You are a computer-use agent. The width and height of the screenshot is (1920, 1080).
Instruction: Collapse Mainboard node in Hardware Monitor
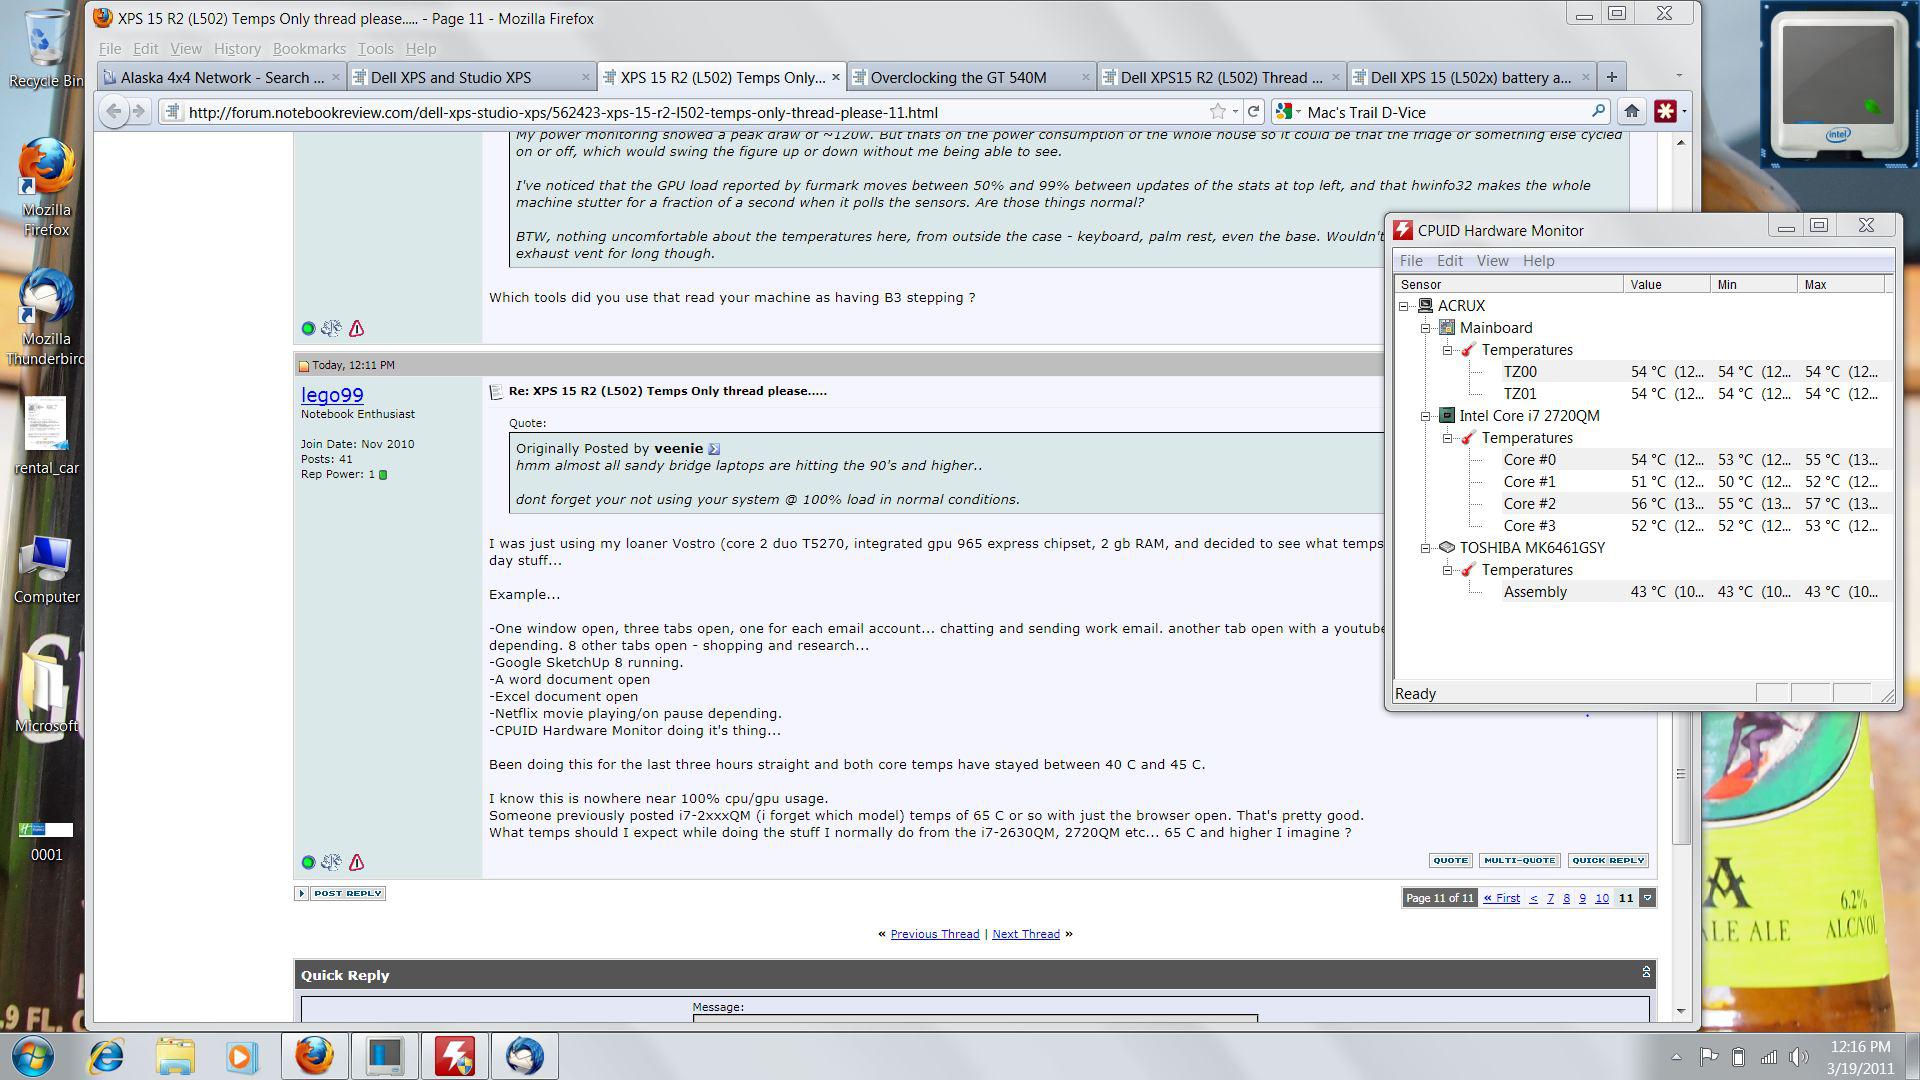point(1426,328)
